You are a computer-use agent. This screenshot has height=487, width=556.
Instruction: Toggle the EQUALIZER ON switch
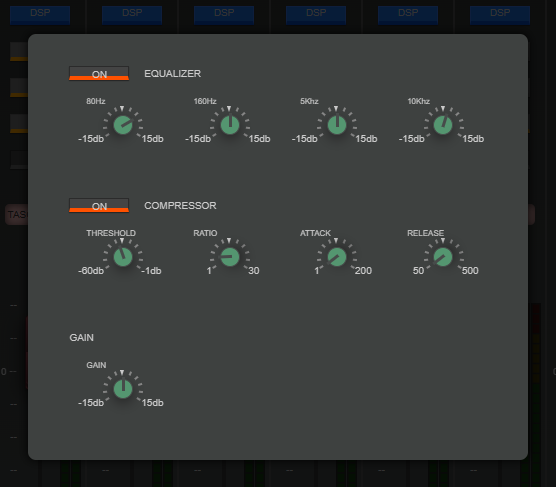[99, 73]
